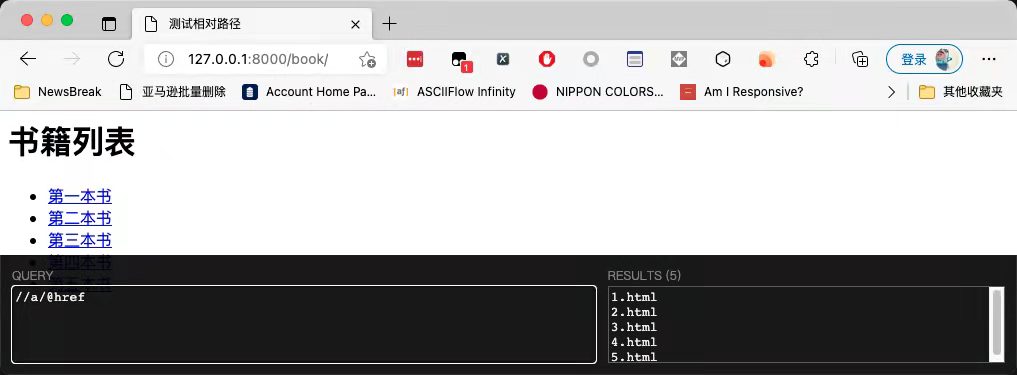View site information icon in address bar
The image size is (1017, 375).
coord(167,59)
